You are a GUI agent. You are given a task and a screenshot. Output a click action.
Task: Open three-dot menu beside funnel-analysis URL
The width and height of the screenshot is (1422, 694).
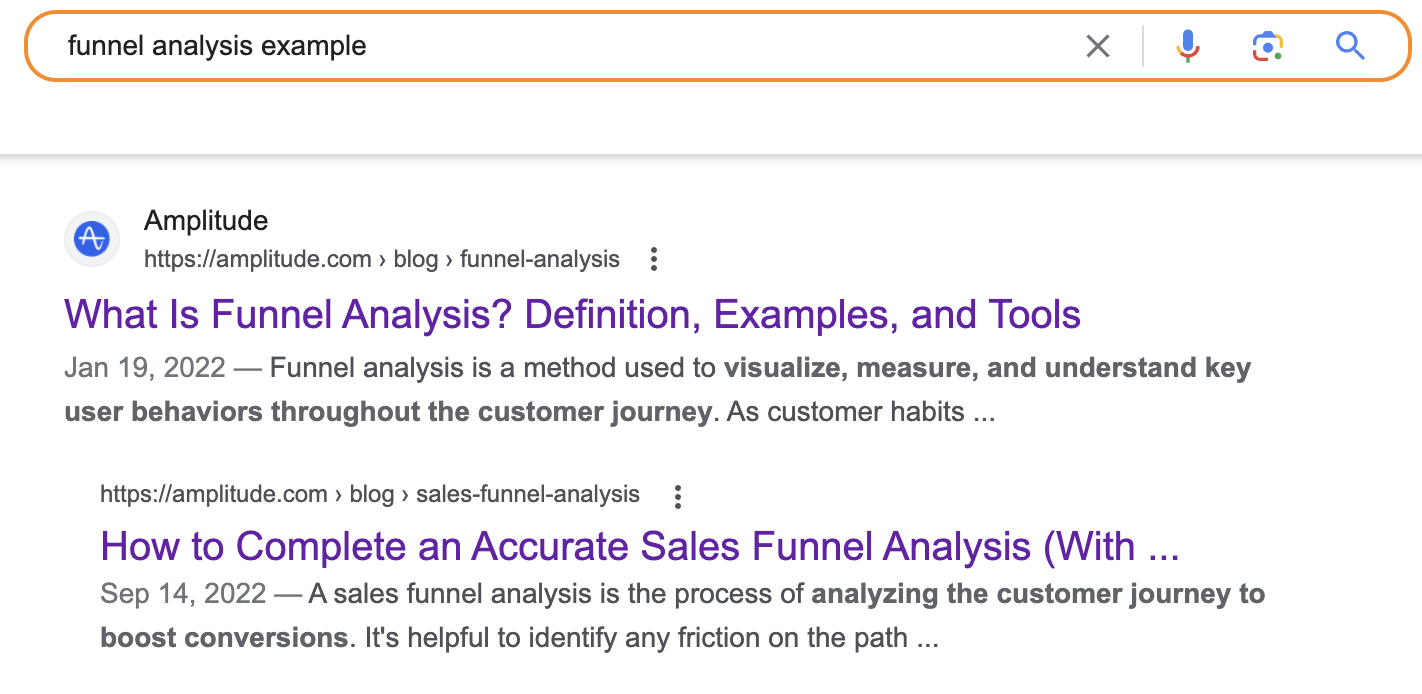pos(654,260)
